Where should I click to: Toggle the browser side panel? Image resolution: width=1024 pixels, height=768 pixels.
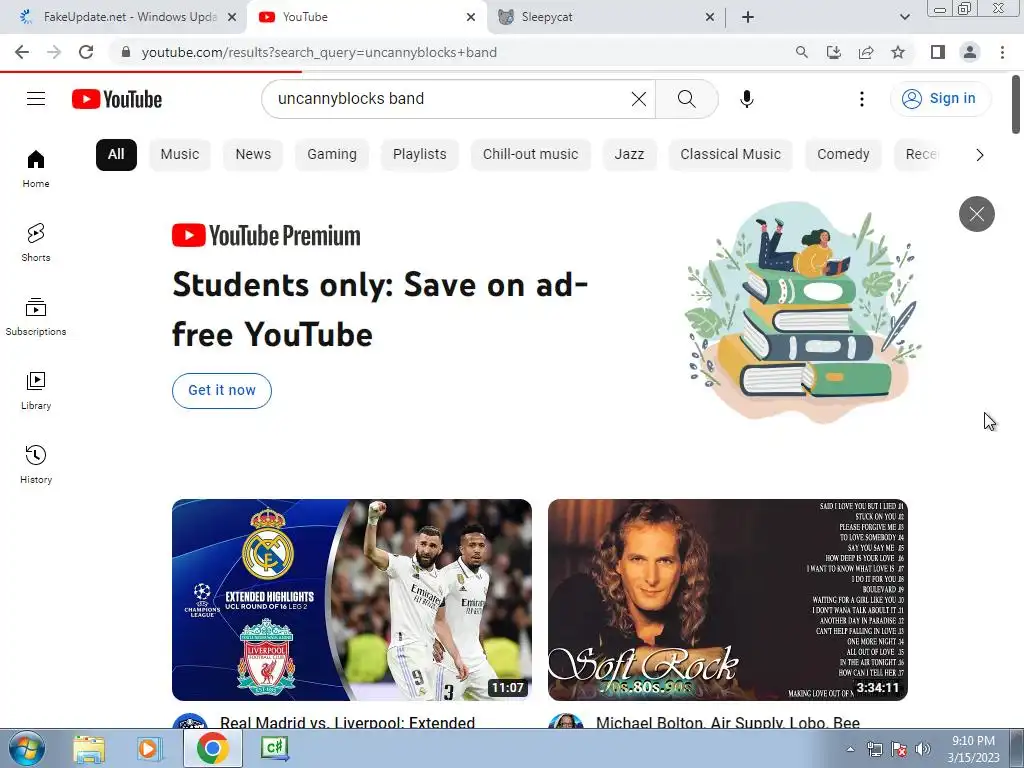point(938,52)
